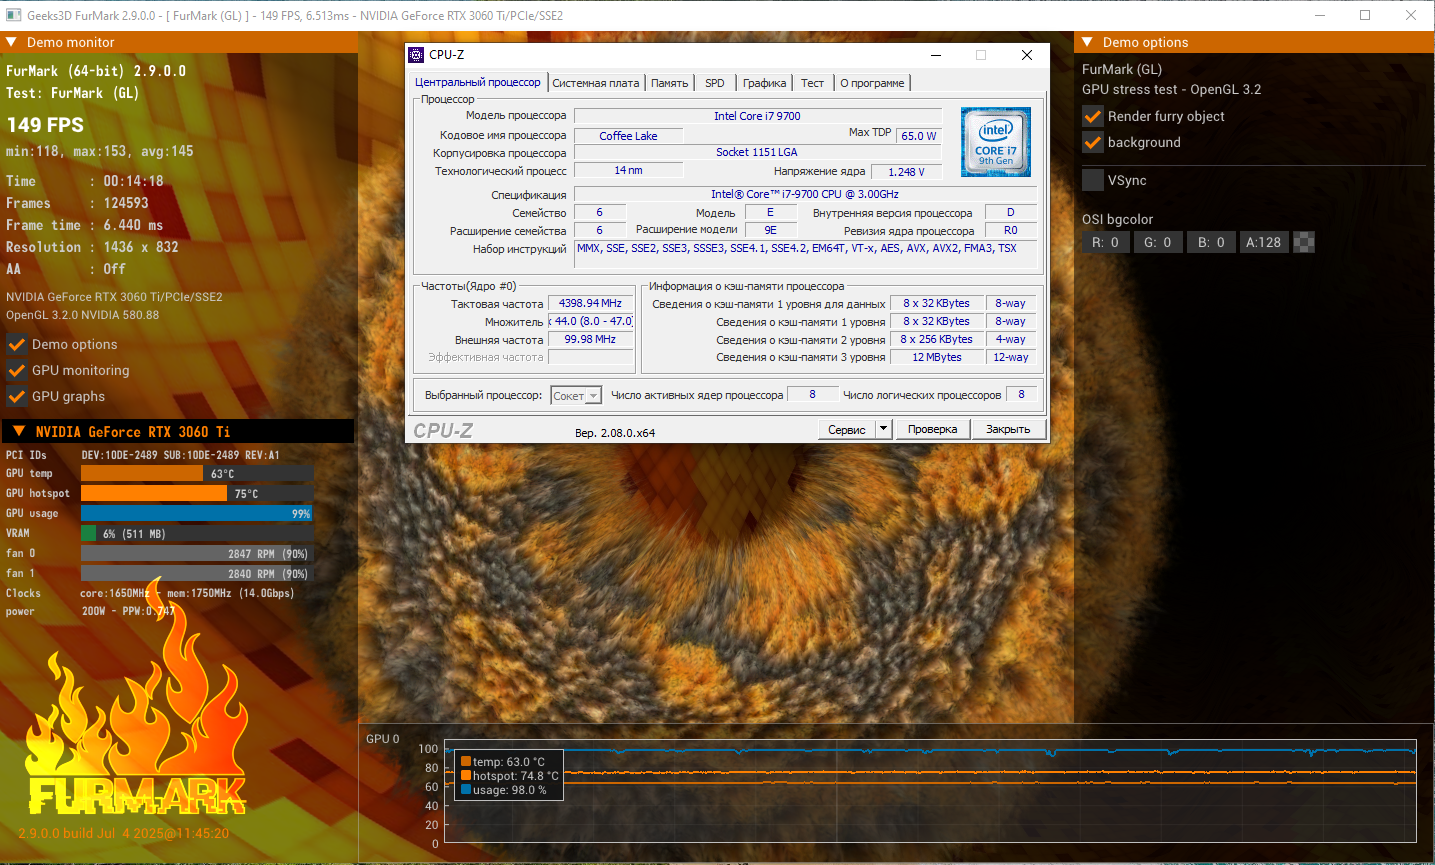
Task: Adjust the B: 0 color field
Action: pos(1212,242)
